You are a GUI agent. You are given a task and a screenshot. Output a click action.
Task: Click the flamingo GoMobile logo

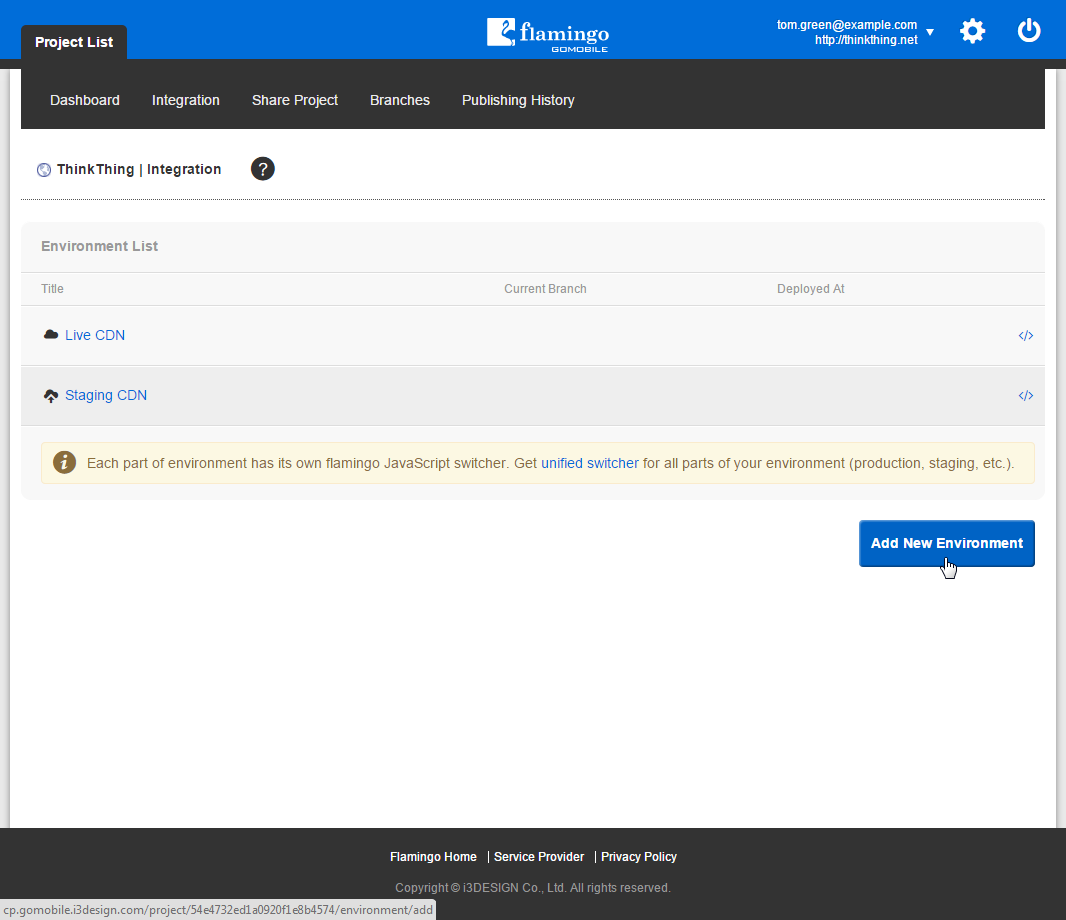[548, 35]
